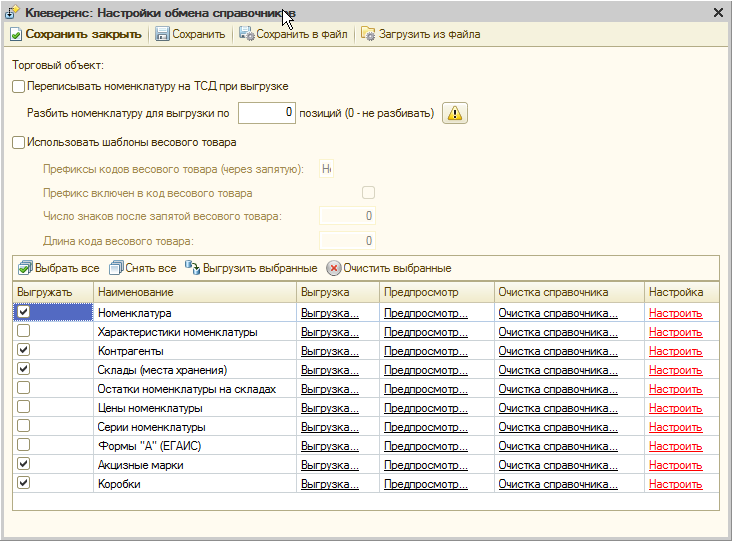Image resolution: width=732 pixels, height=541 pixels.
Task: Open Предпросмотр... for Контрагенты
Action: coord(426,351)
